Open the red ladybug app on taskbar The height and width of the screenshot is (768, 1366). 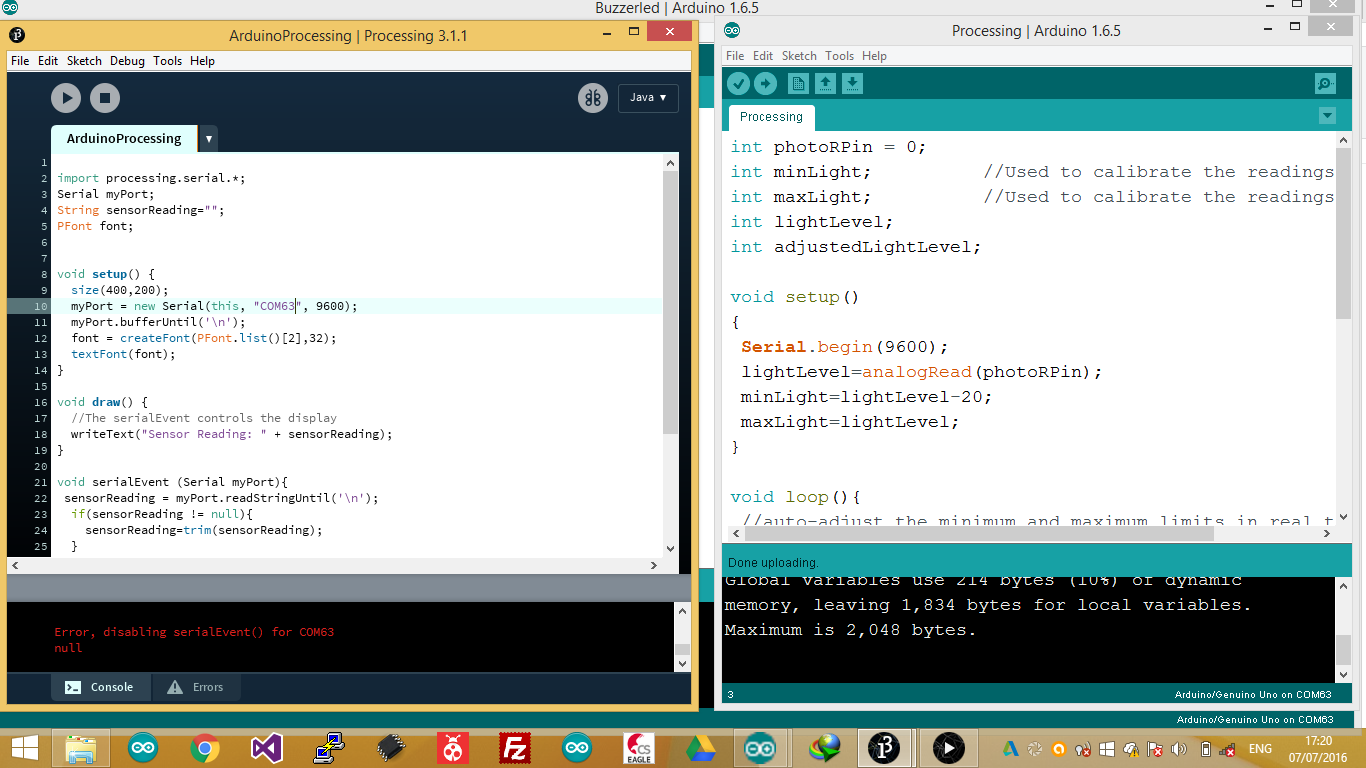453,748
